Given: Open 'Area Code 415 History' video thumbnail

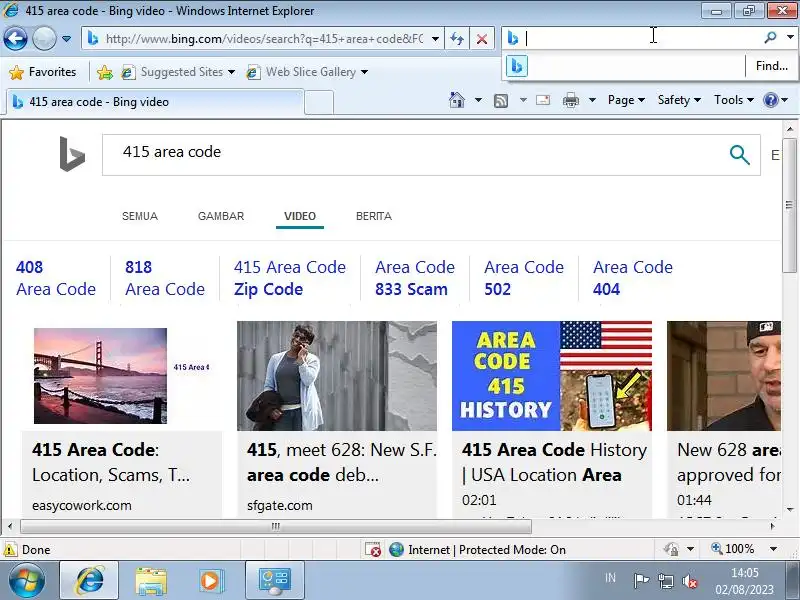Looking at the screenshot, I should [552, 376].
